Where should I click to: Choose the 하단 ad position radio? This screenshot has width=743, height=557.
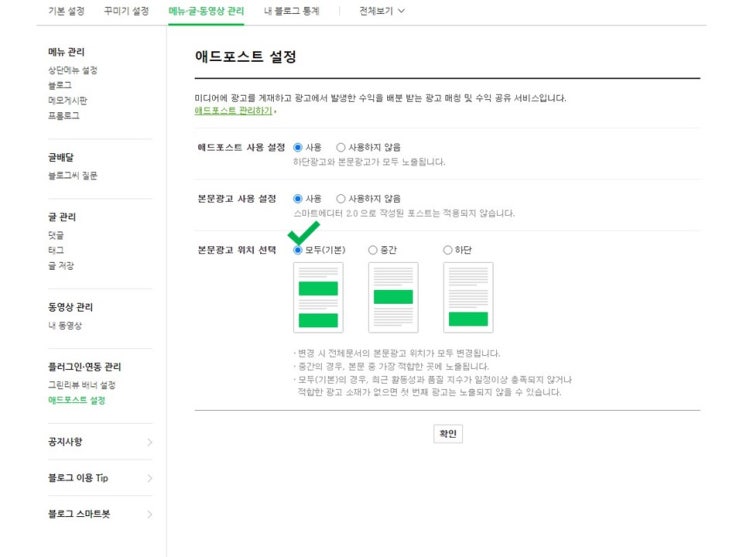pos(448,250)
